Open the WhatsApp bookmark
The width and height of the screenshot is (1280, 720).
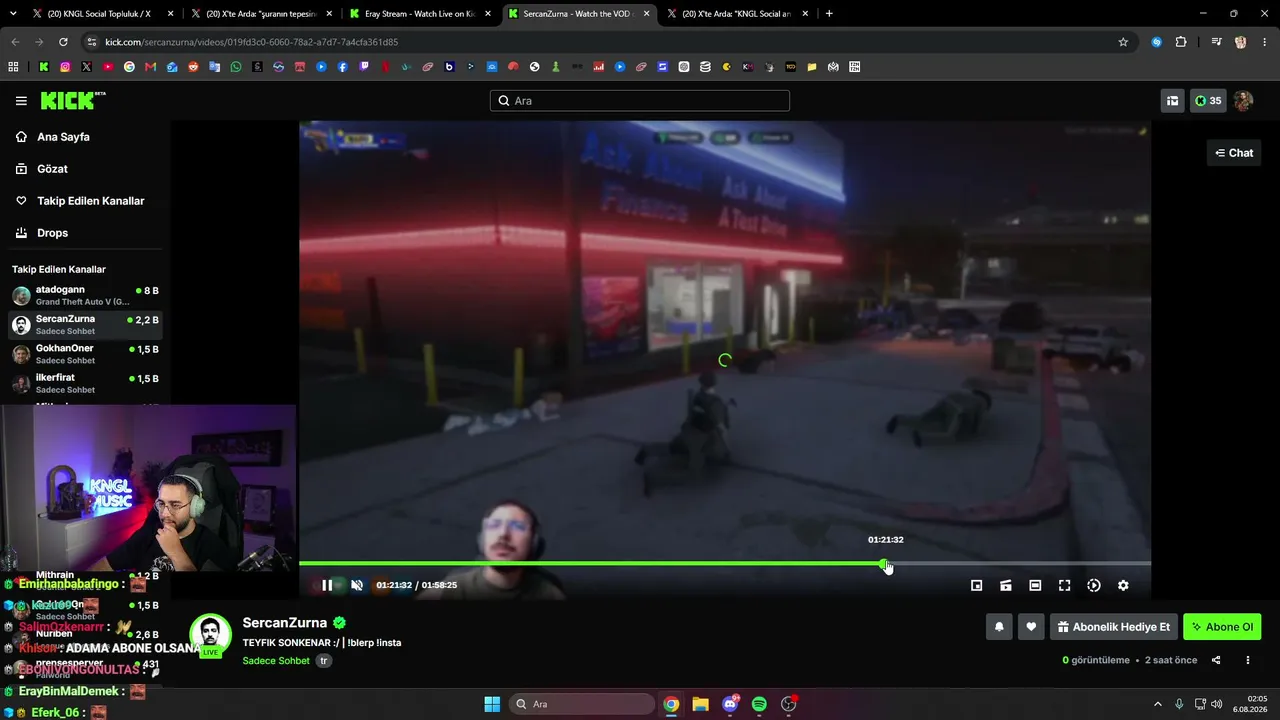(236, 67)
